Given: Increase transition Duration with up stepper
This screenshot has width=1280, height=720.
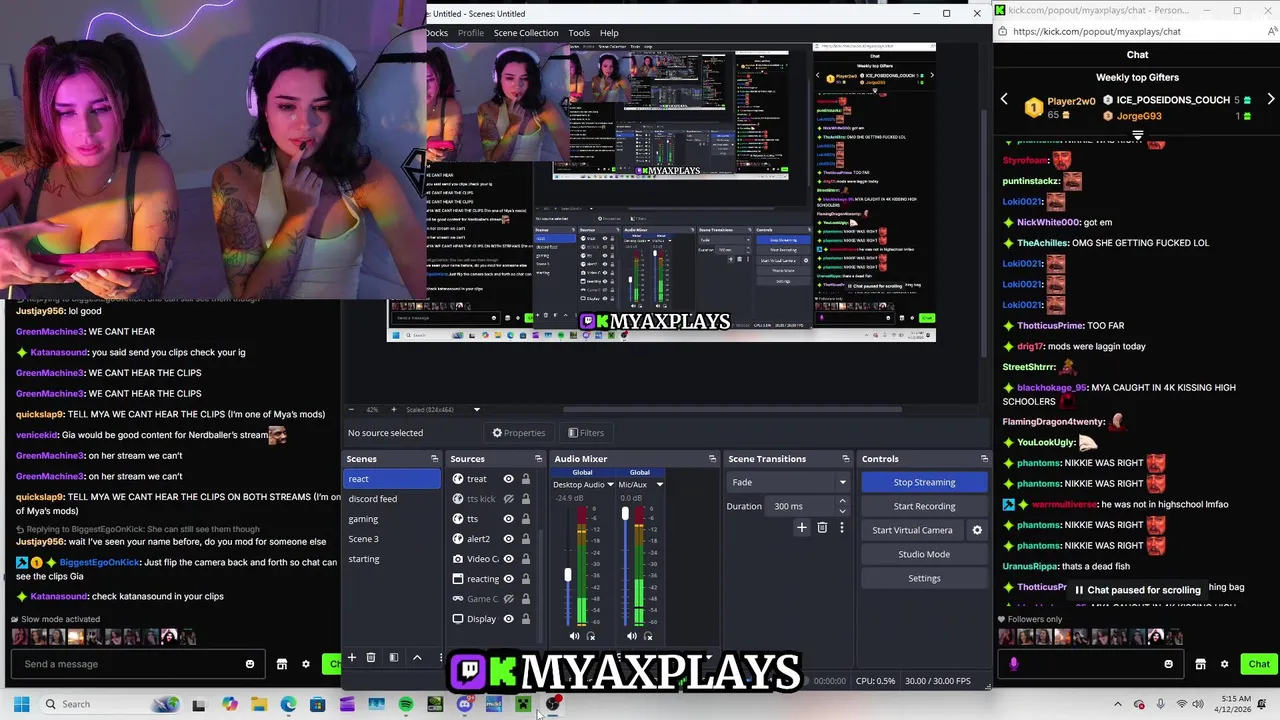Looking at the screenshot, I should [x=842, y=501].
